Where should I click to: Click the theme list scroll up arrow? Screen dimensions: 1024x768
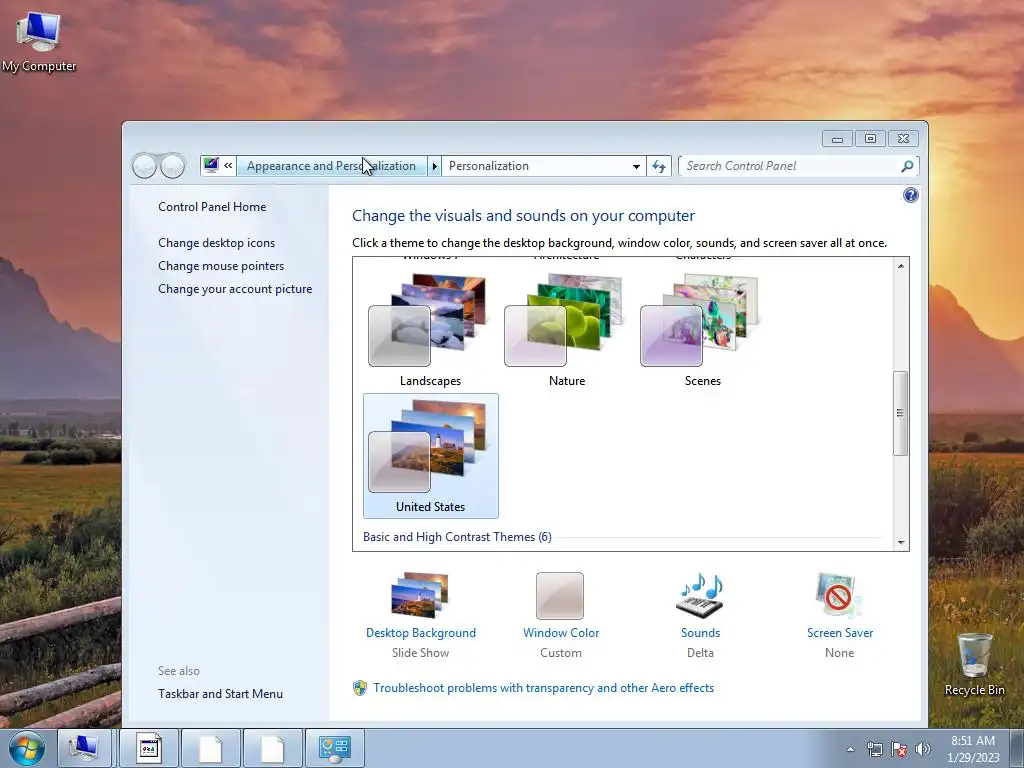point(901,266)
